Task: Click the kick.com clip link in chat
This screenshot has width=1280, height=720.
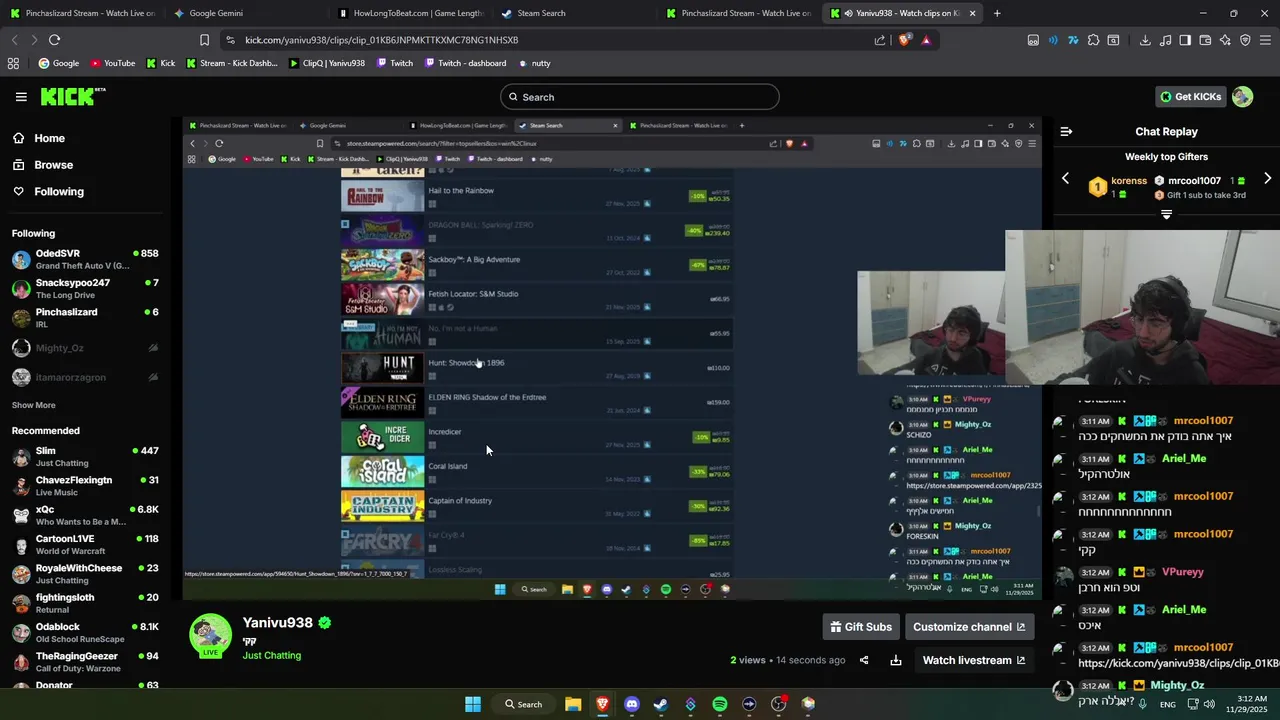Action: click(1178, 663)
